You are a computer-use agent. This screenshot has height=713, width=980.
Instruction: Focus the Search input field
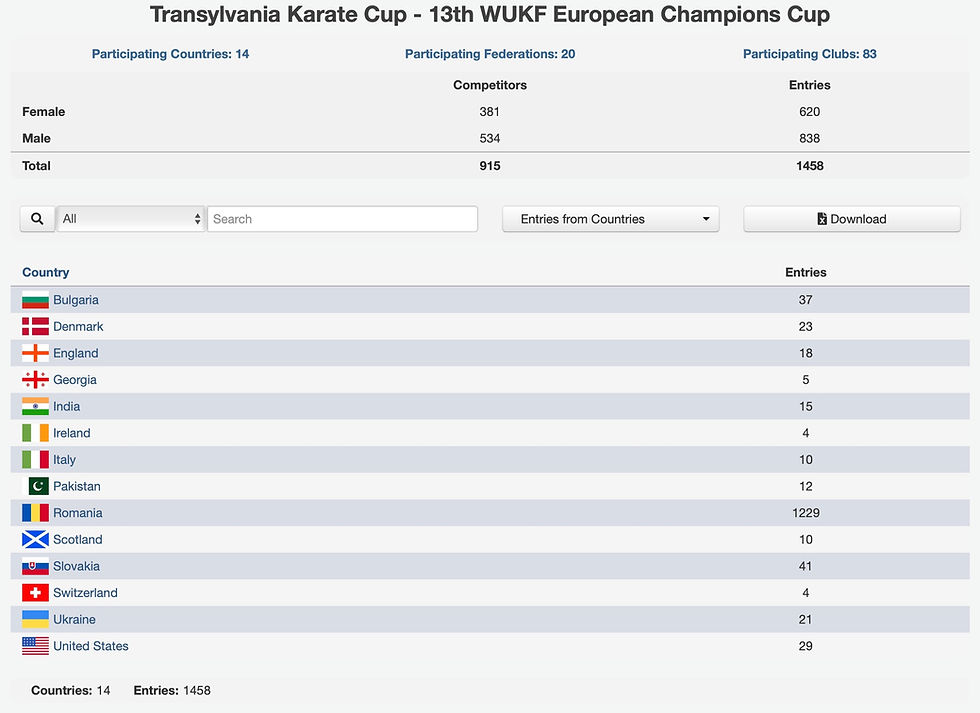342,219
